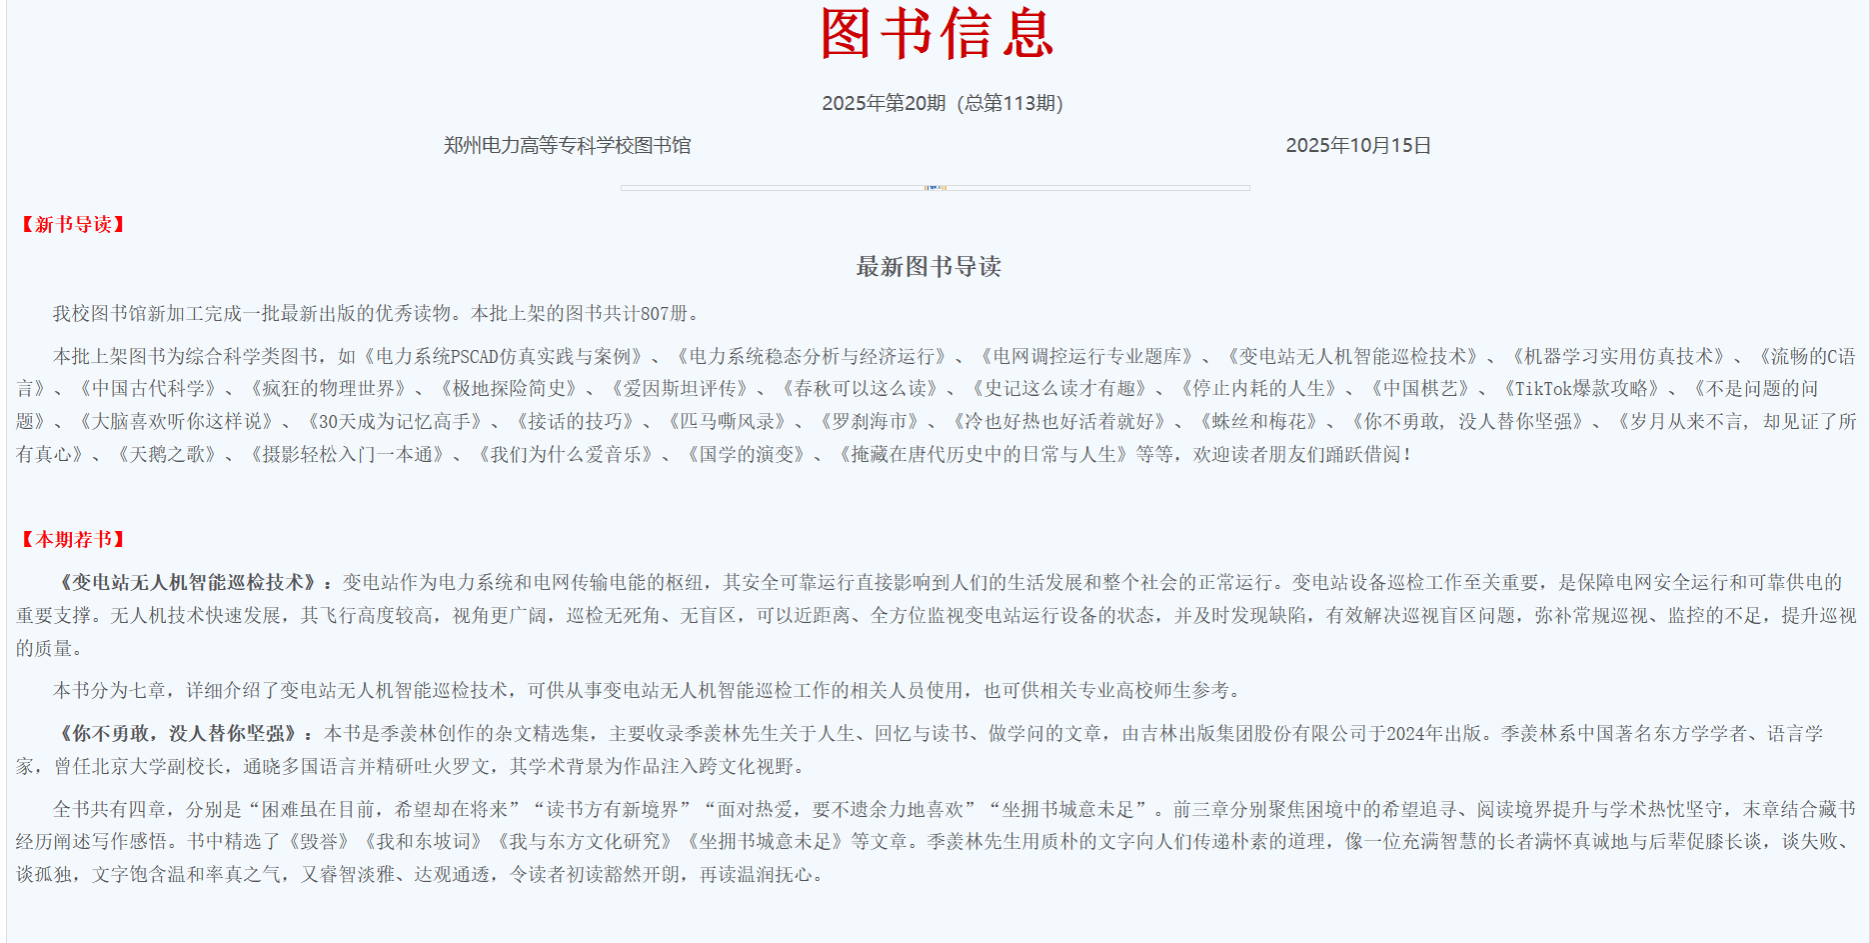Click 《机器学习实用仿真技术》 in the book list
This screenshot has height=943, width=1870.
pos(1620,356)
